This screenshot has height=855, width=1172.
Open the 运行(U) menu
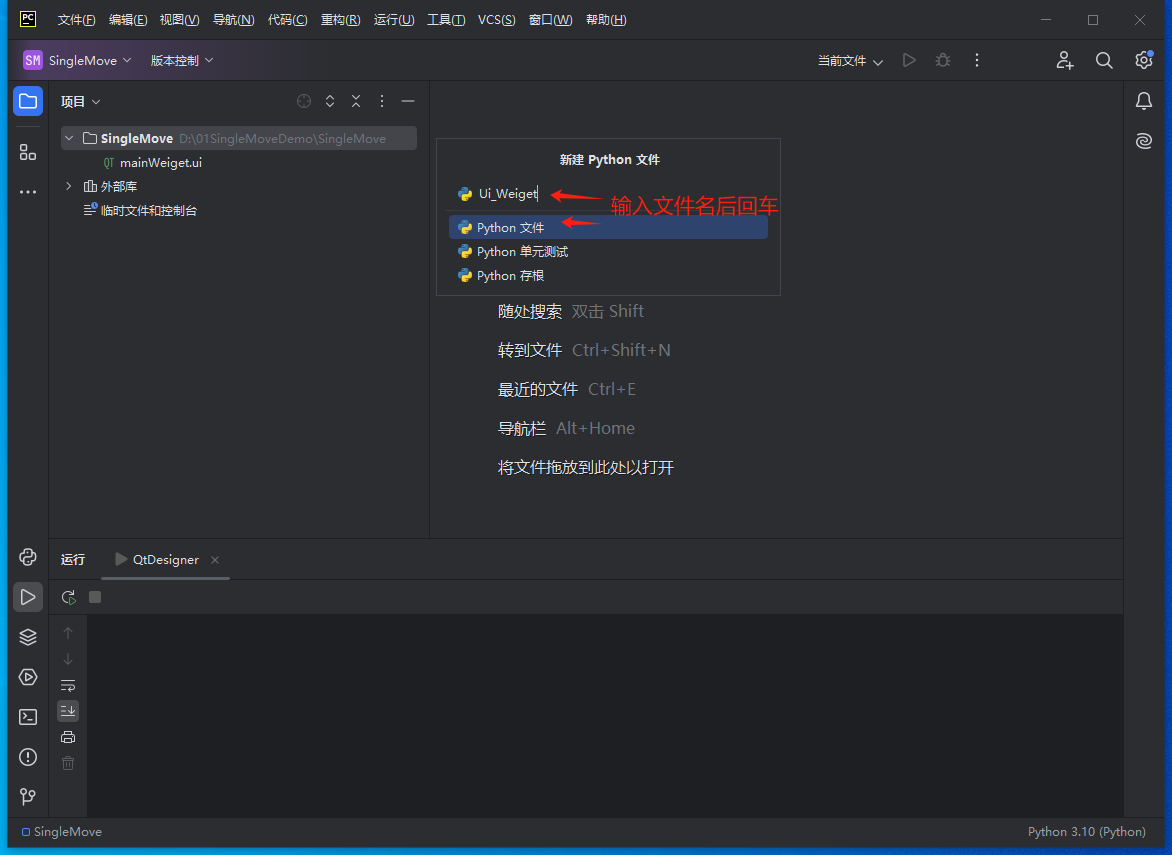coord(394,20)
